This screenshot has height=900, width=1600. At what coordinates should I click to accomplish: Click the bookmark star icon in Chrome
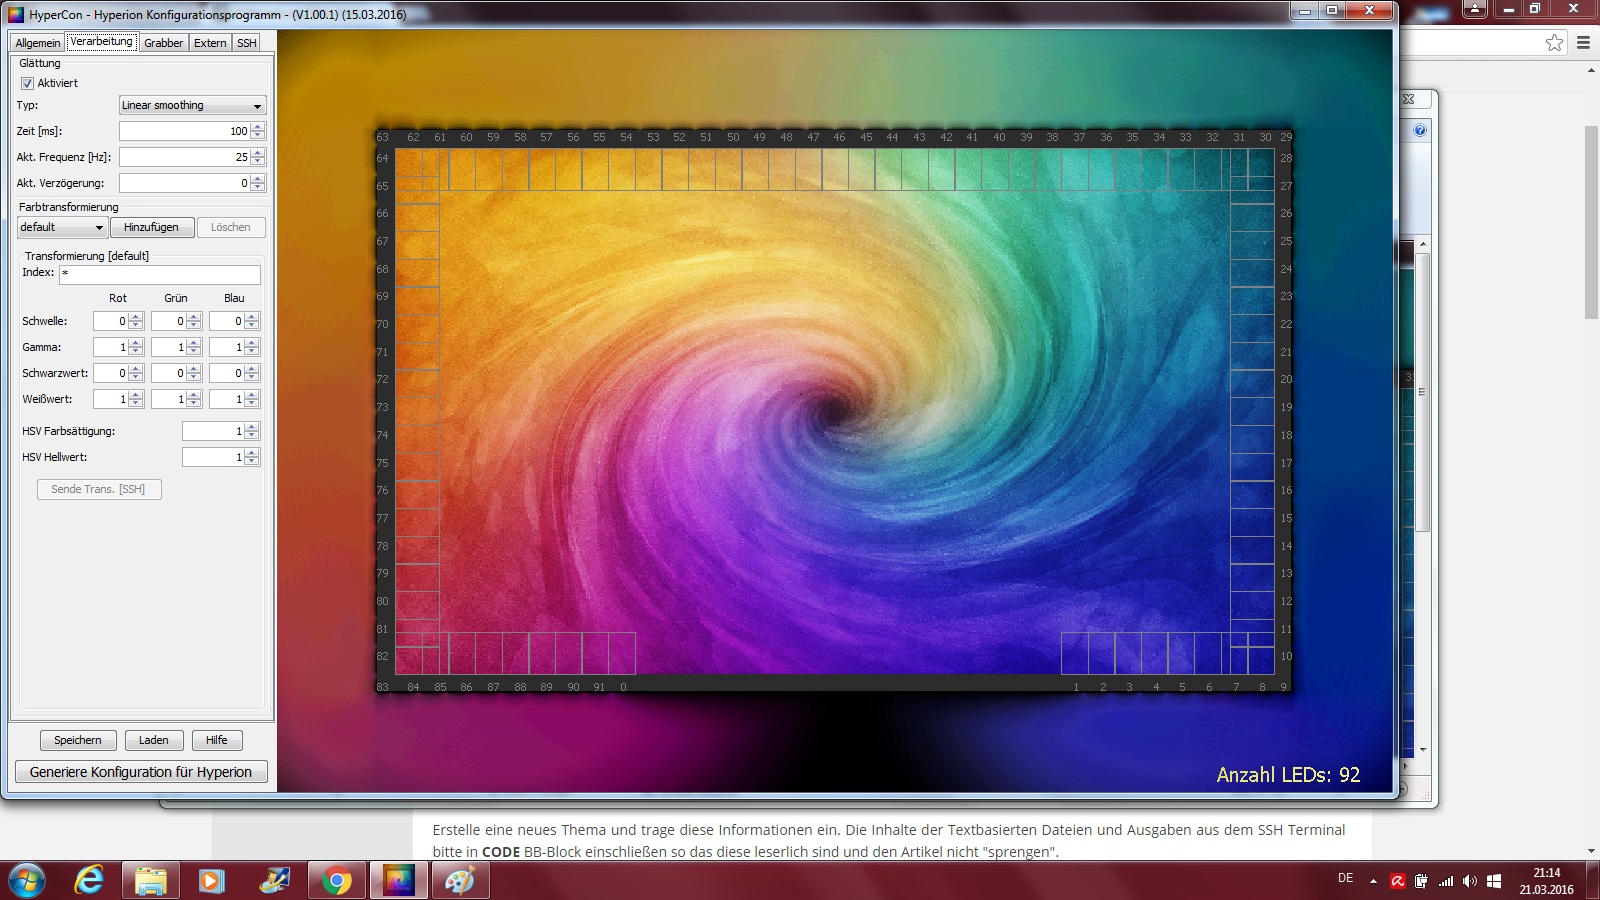pos(1554,43)
